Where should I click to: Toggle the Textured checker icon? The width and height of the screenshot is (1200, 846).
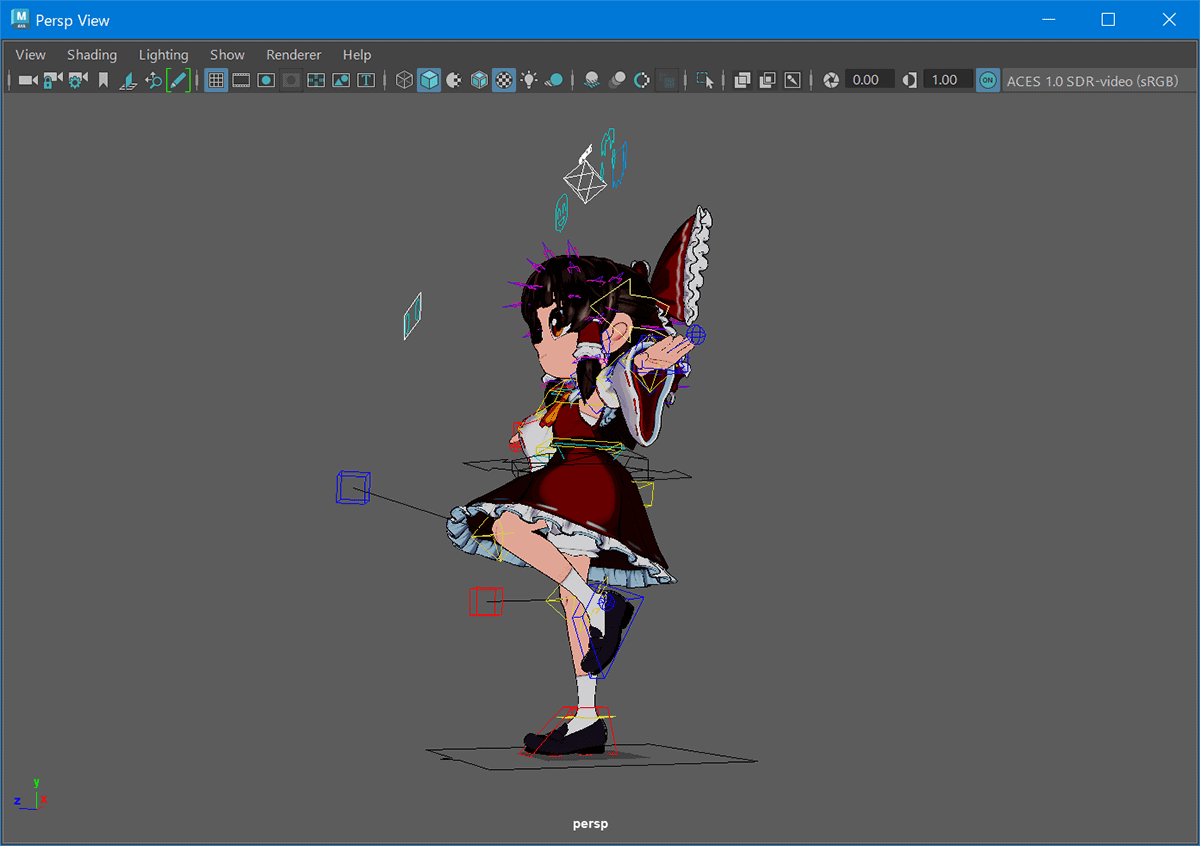tap(504, 80)
